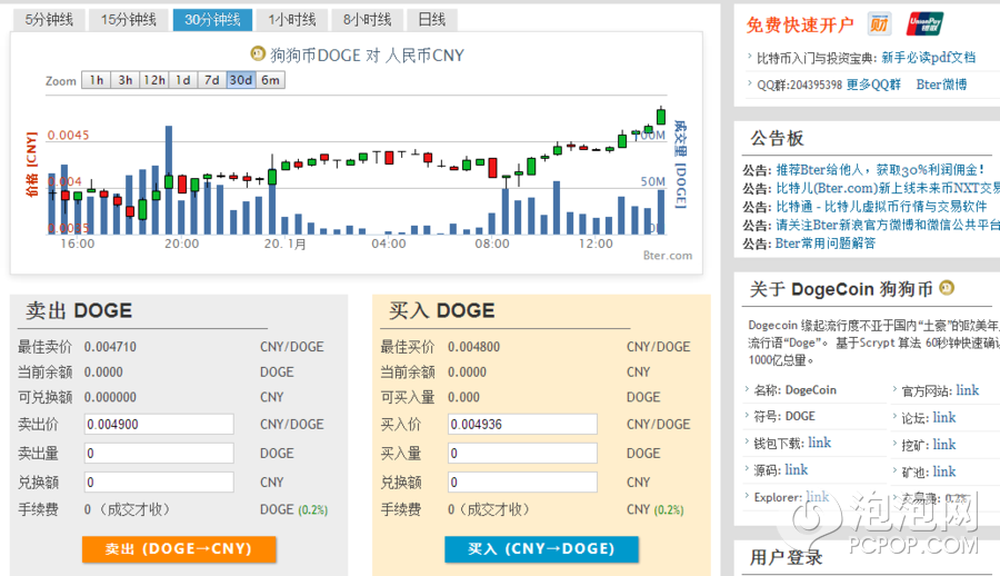Viewport: 1000px width, 576px height.
Task: Open the 比特儿新上线未来币NXT announcement
Action: pos(888,188)
